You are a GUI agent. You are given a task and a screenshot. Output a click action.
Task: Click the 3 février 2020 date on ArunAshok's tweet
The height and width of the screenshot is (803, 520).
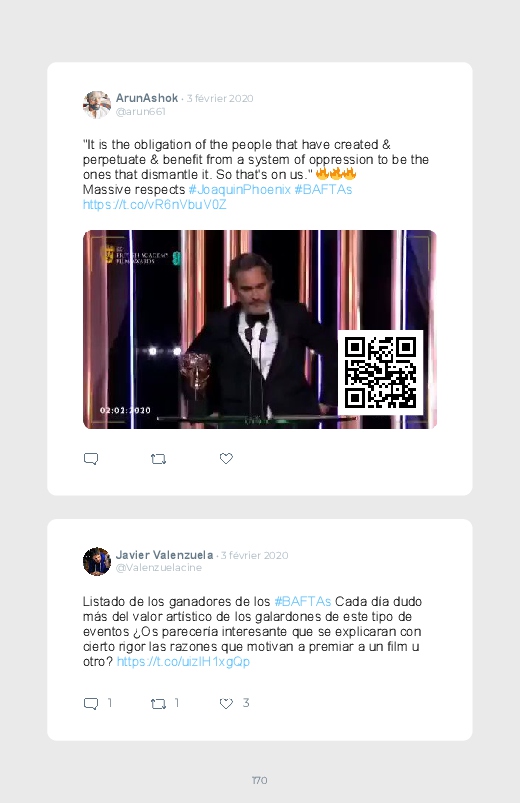point(220,98)
